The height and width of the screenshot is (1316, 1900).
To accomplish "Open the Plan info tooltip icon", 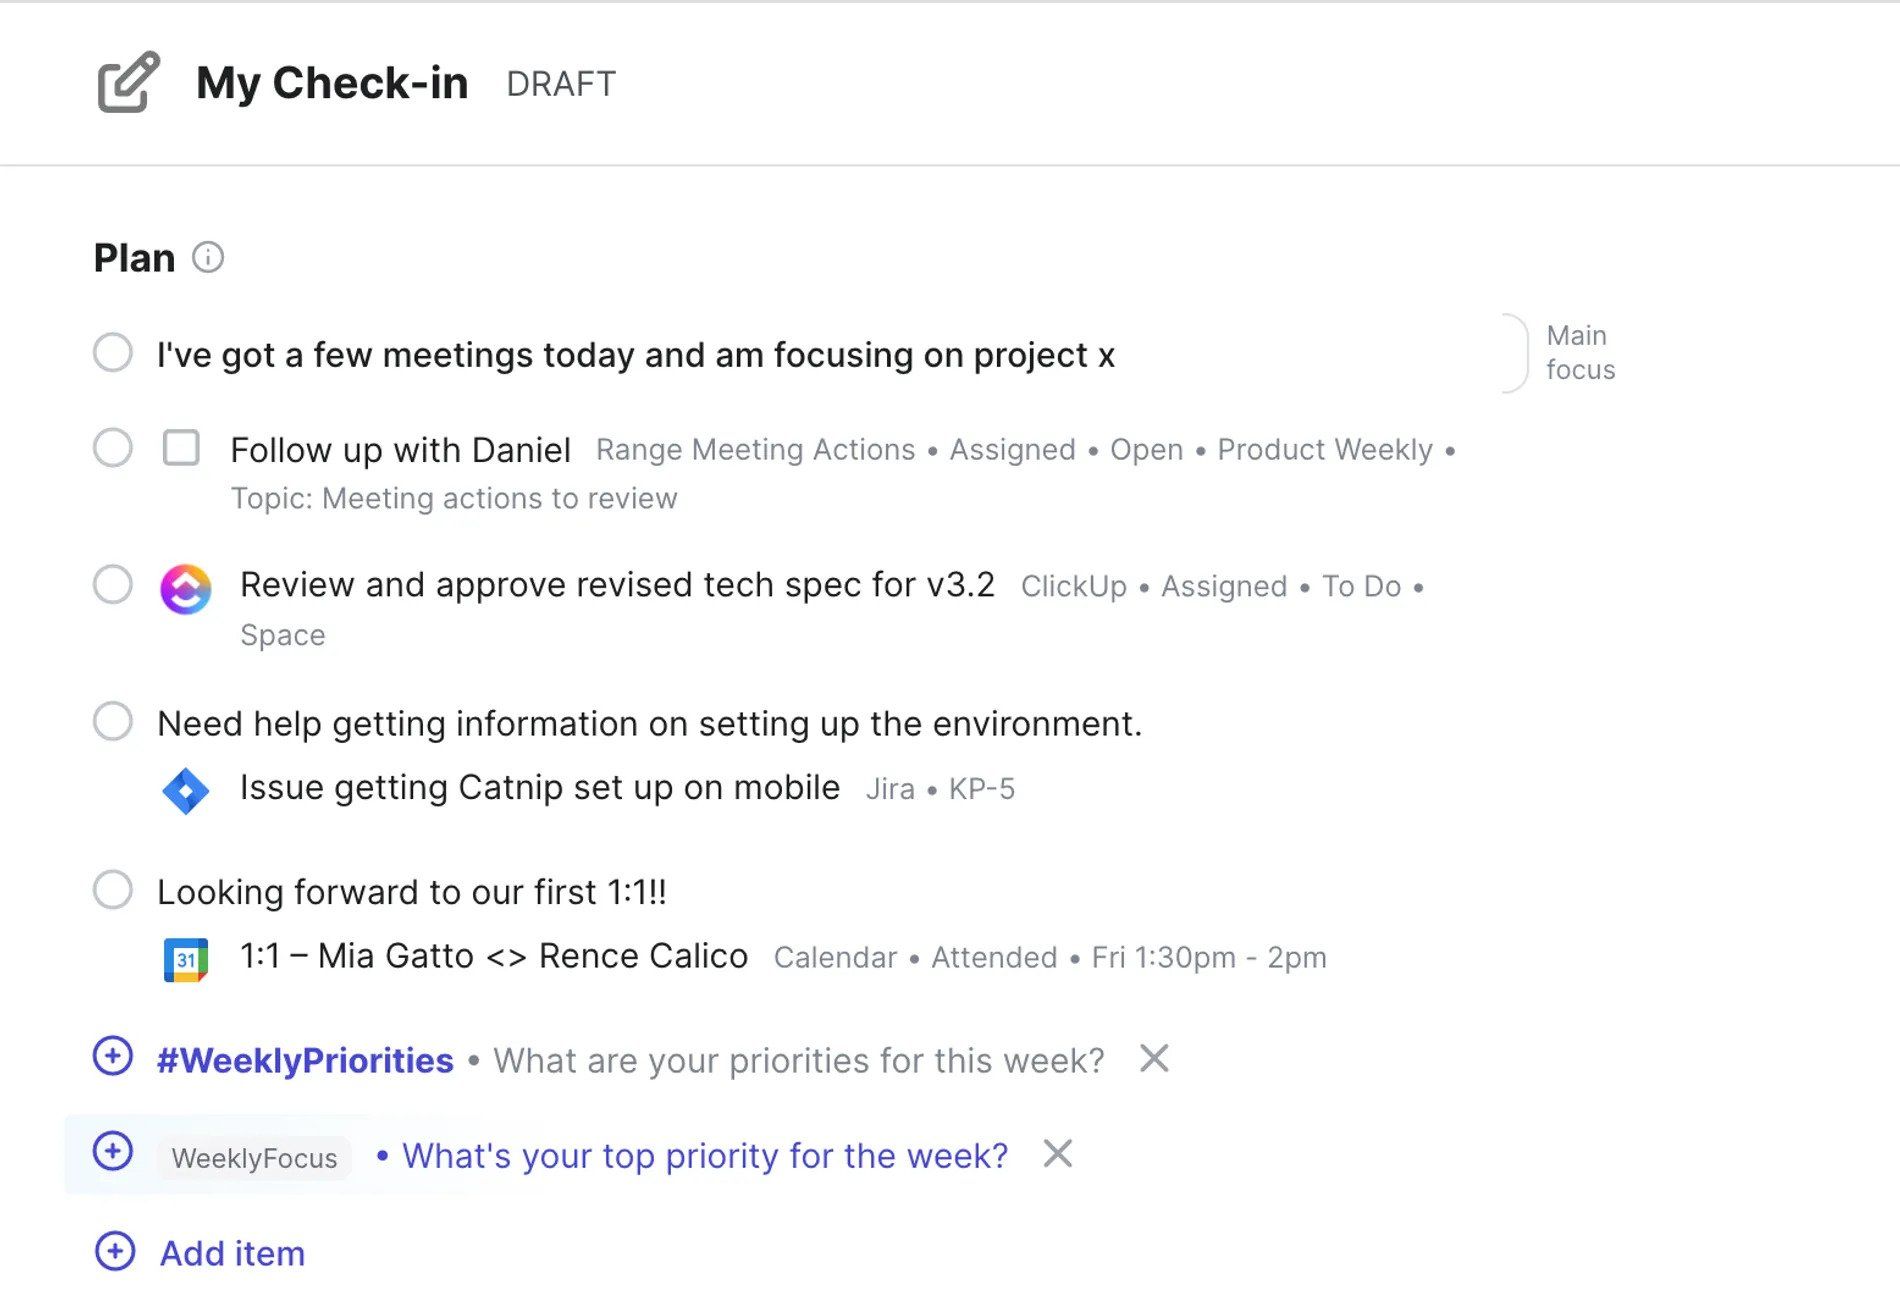I will coord(208,258).
